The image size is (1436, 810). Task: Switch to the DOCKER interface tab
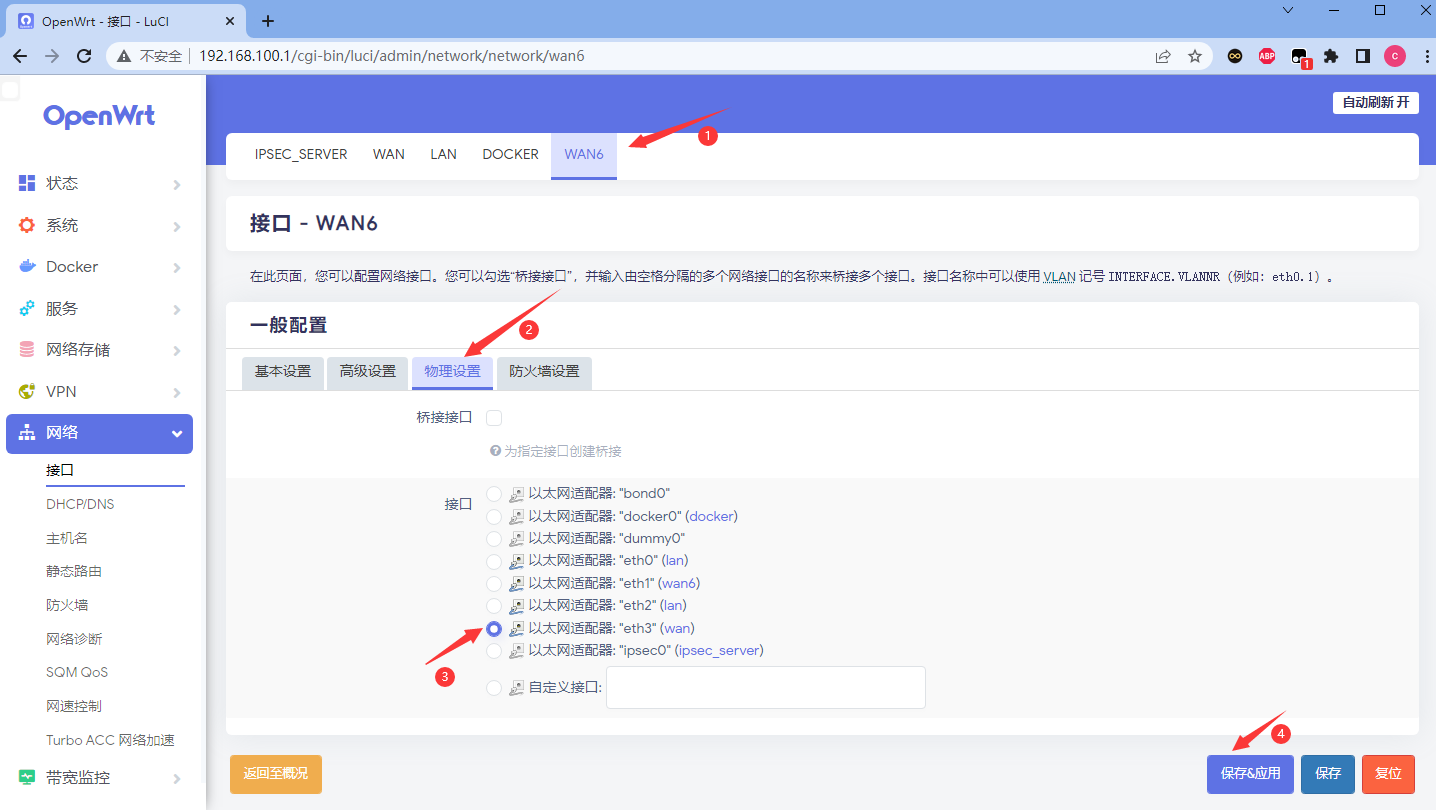[x=510, y=155]
